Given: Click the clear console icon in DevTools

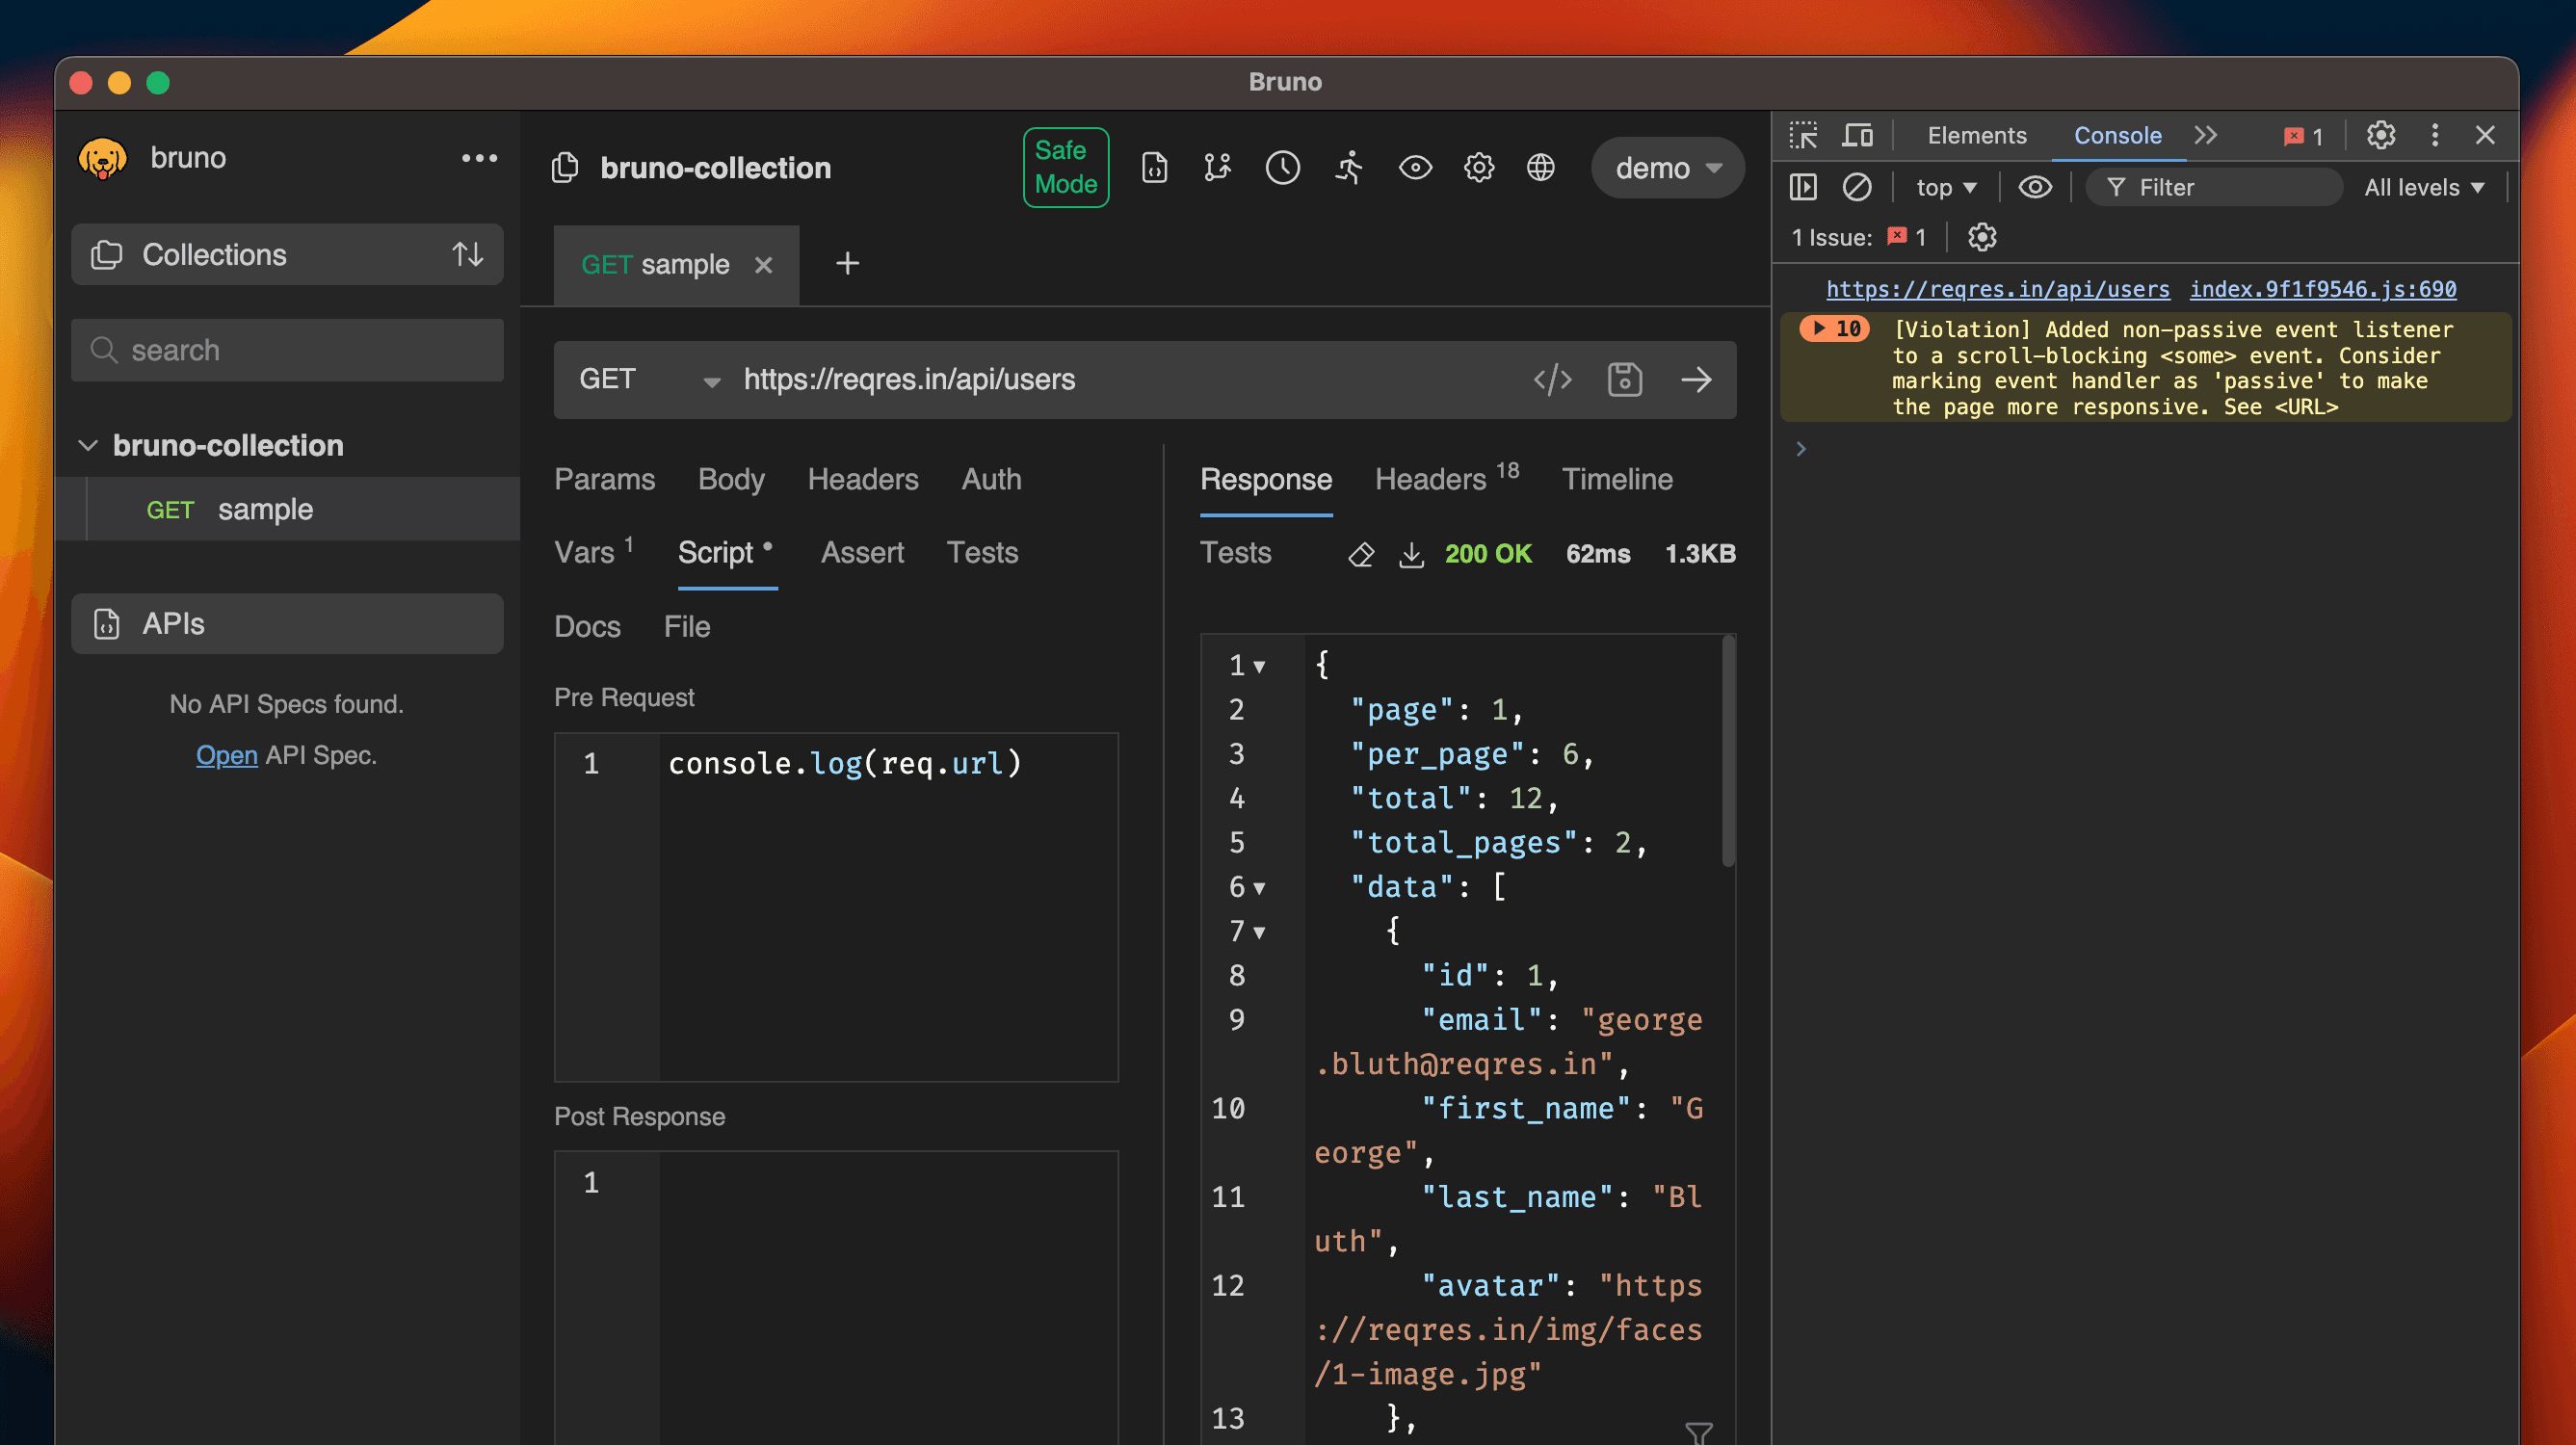Looking at the screenshot, I should (1856, 187).
